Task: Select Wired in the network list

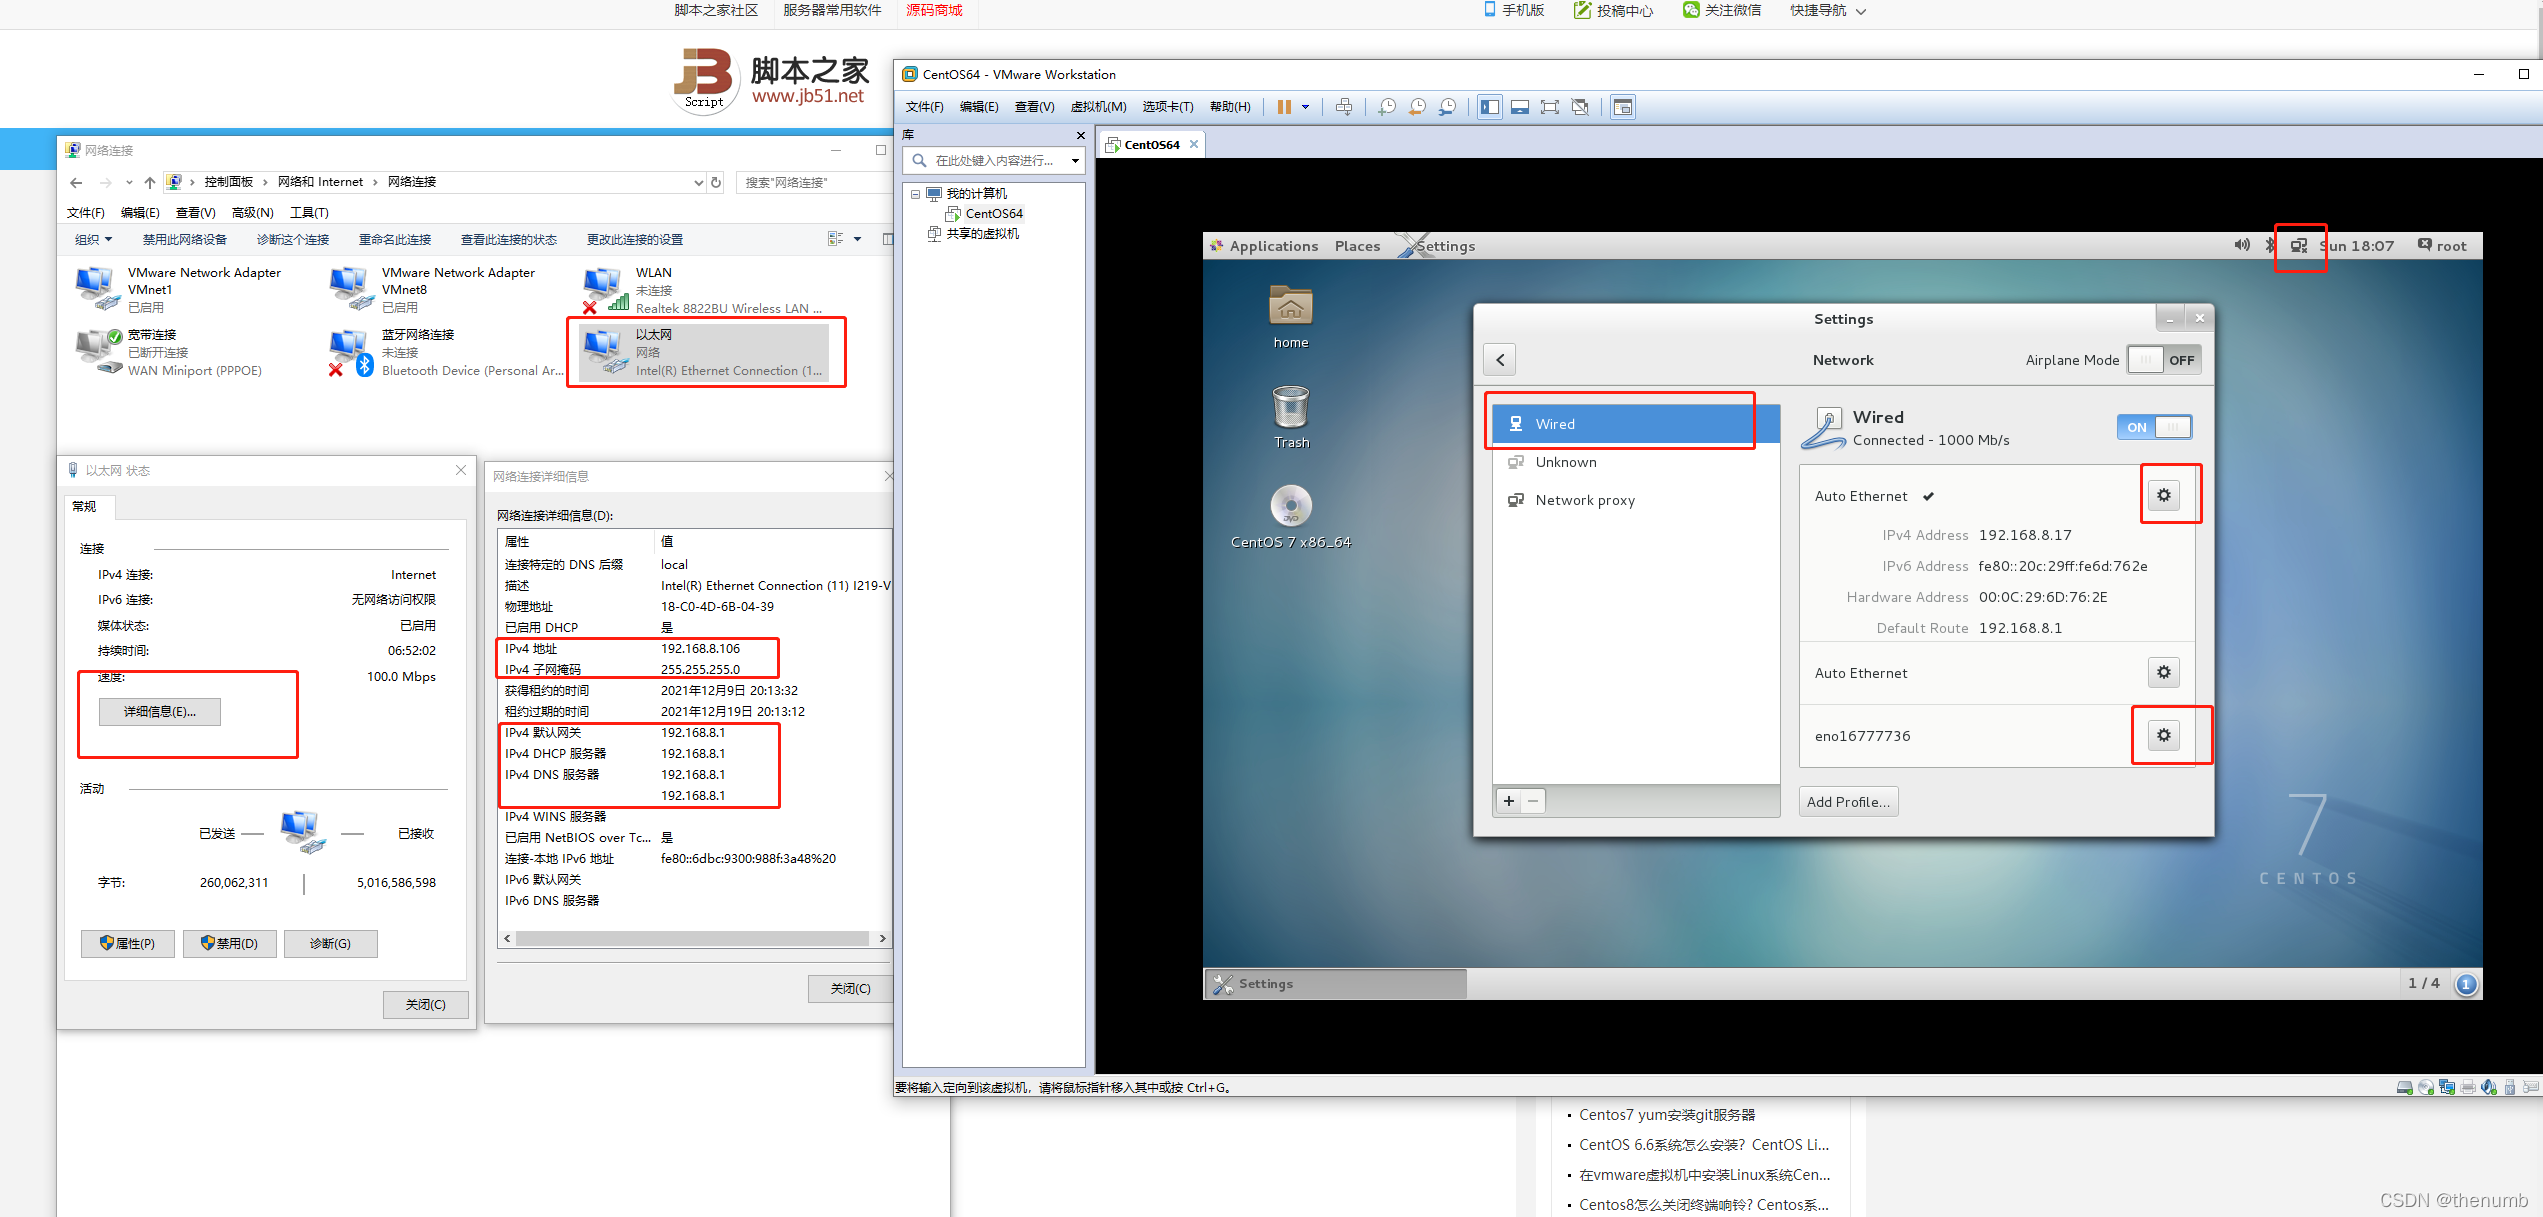Action: [x=1636, y=424]
